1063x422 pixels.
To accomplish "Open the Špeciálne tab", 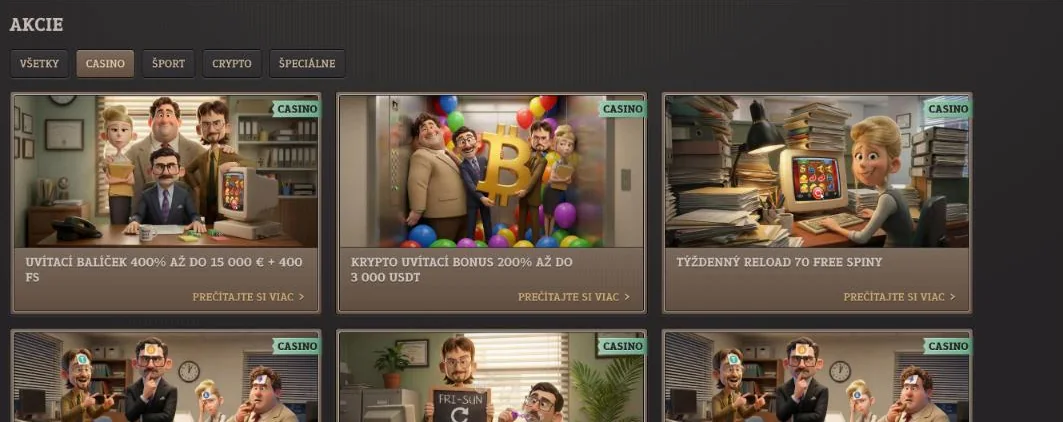I will tap(307, 64).
